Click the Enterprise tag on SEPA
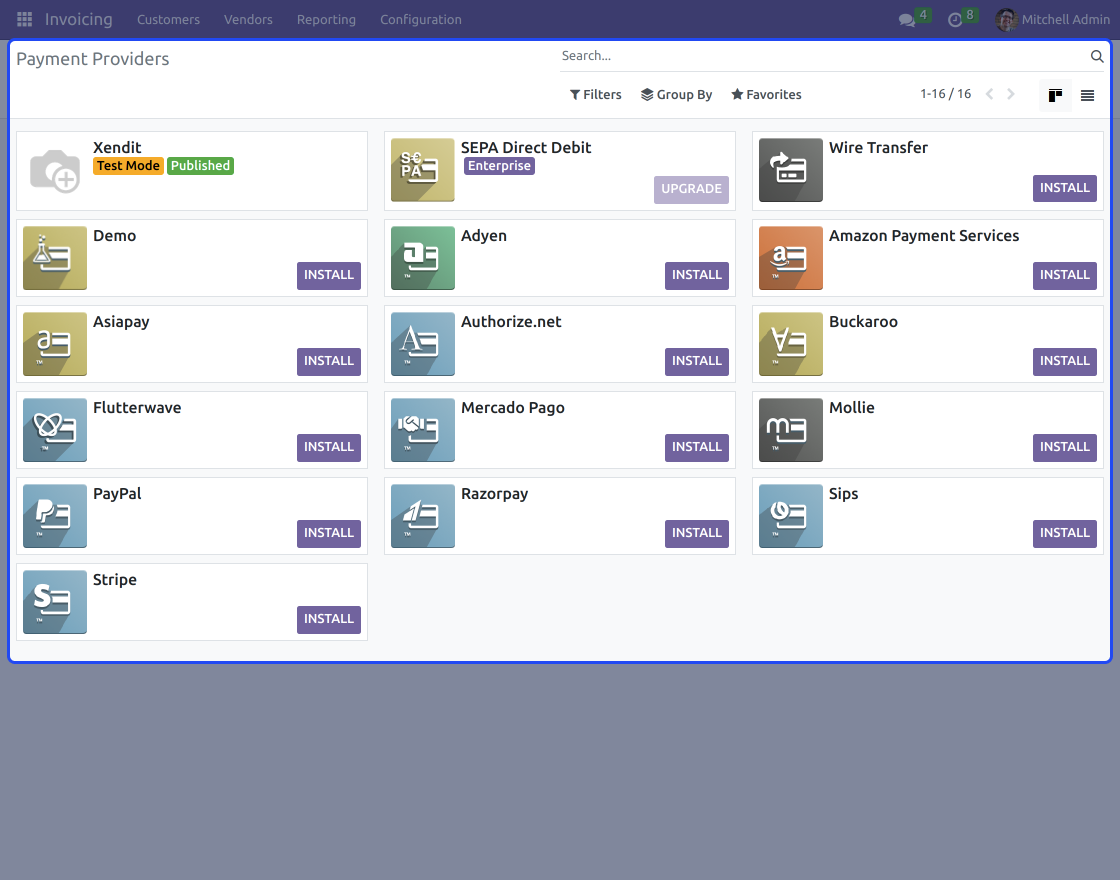The width and height of the screenshot is (1120, 880). point(499,166)
